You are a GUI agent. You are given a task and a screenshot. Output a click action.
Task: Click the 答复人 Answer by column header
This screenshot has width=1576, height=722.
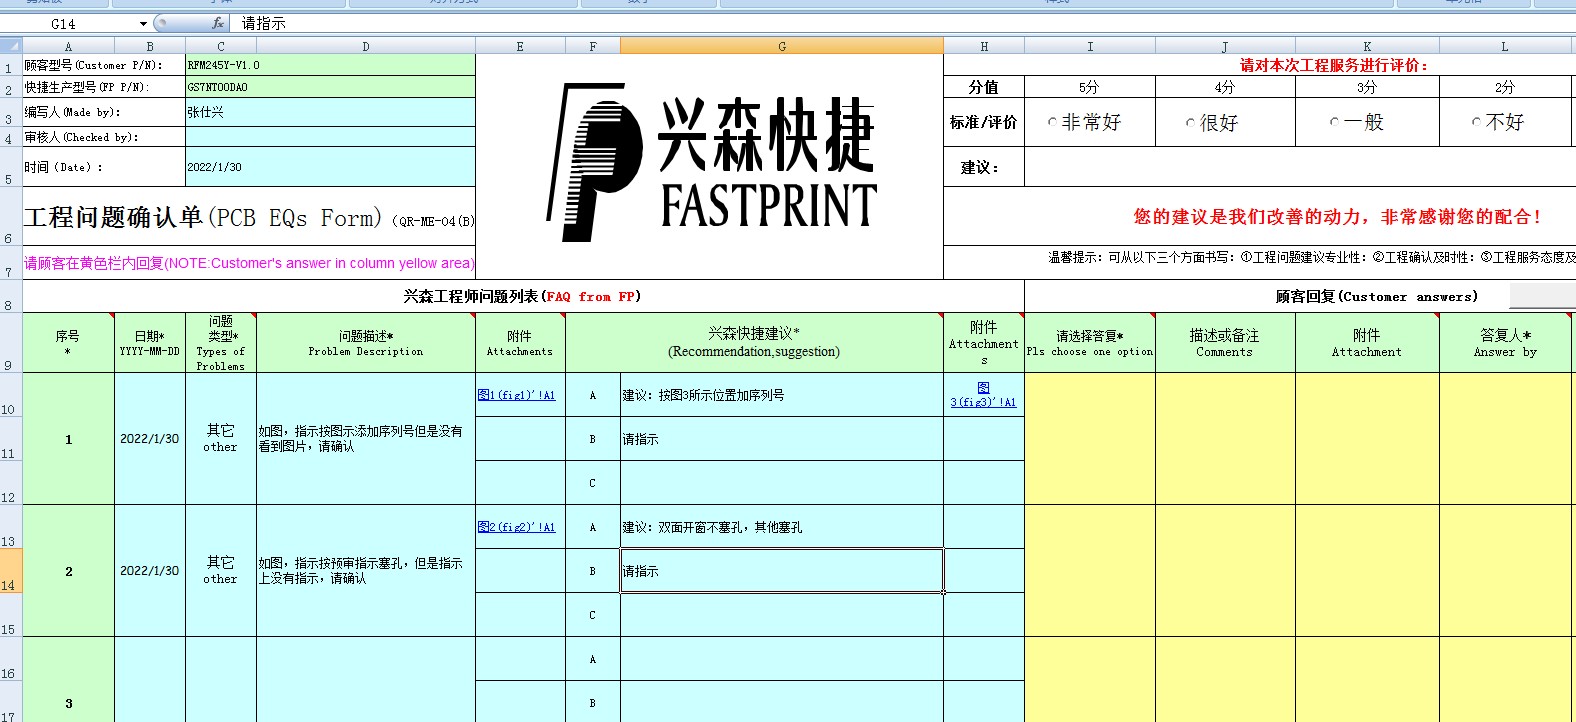1504,343
